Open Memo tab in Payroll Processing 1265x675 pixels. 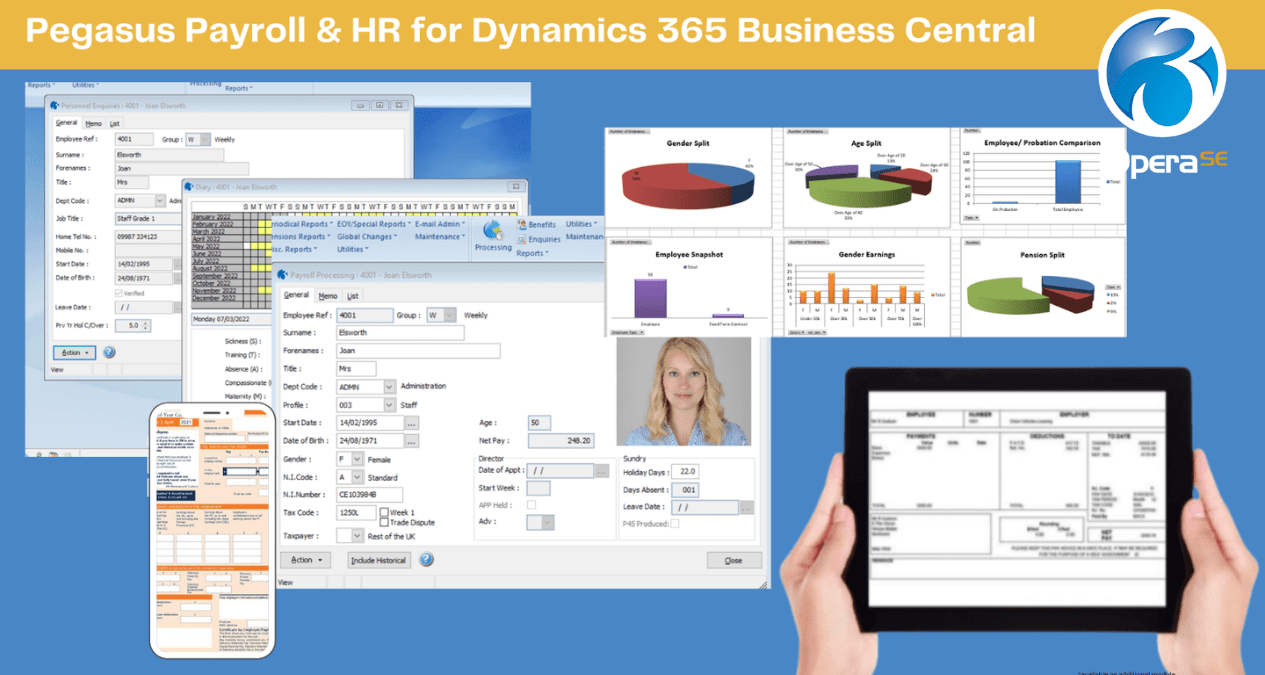pos(328,296)
